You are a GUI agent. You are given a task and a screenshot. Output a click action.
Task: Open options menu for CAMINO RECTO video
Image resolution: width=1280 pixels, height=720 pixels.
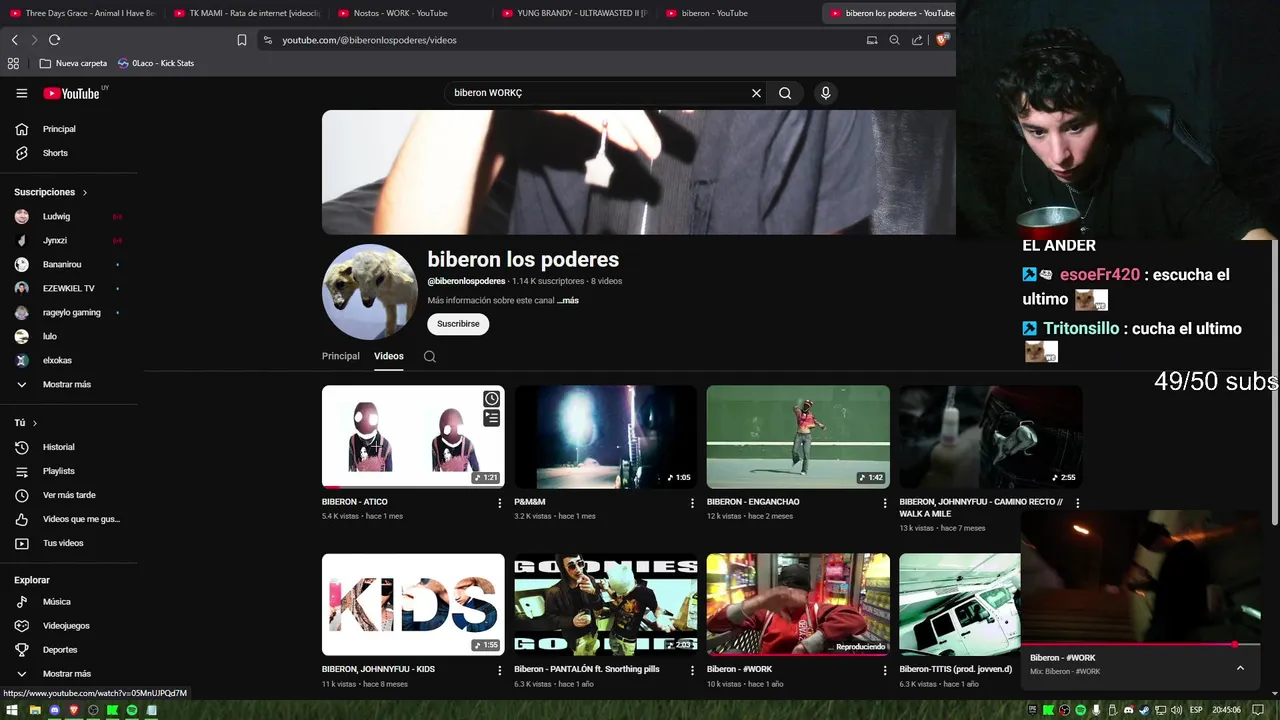(1077, 503)
